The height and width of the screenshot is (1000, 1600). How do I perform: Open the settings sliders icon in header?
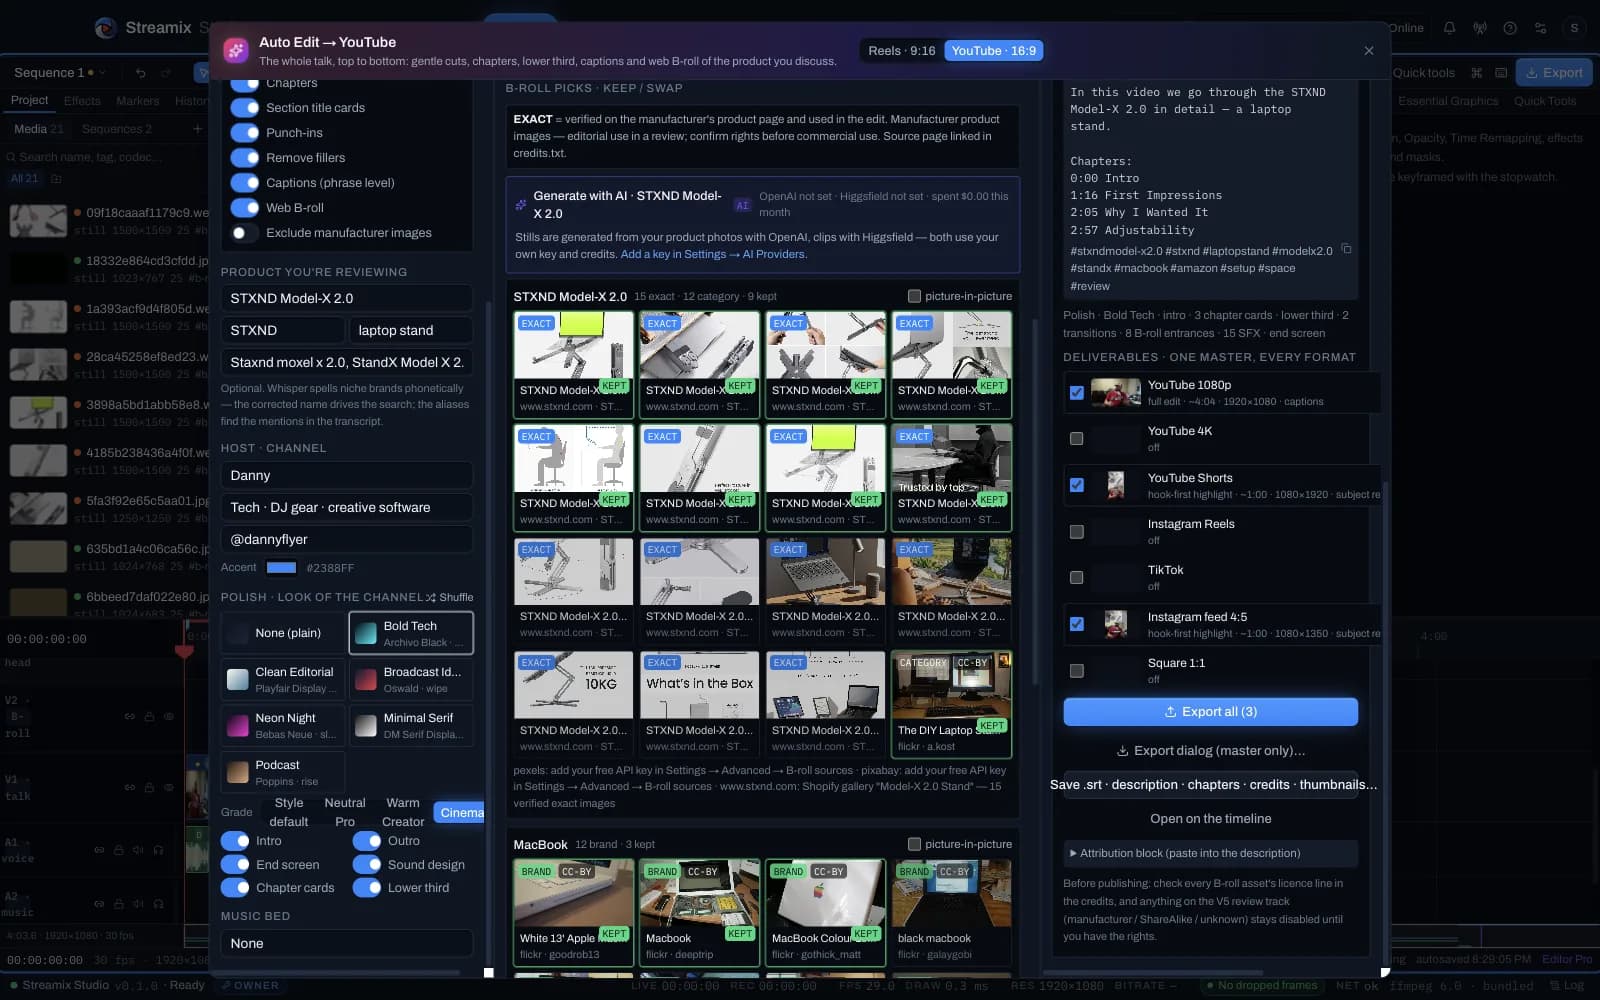coord(1540,28)
